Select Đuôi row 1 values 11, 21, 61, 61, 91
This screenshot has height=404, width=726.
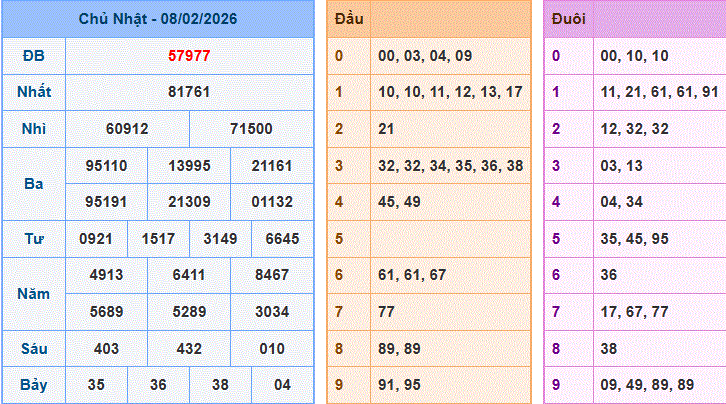[x=660, y=92]
